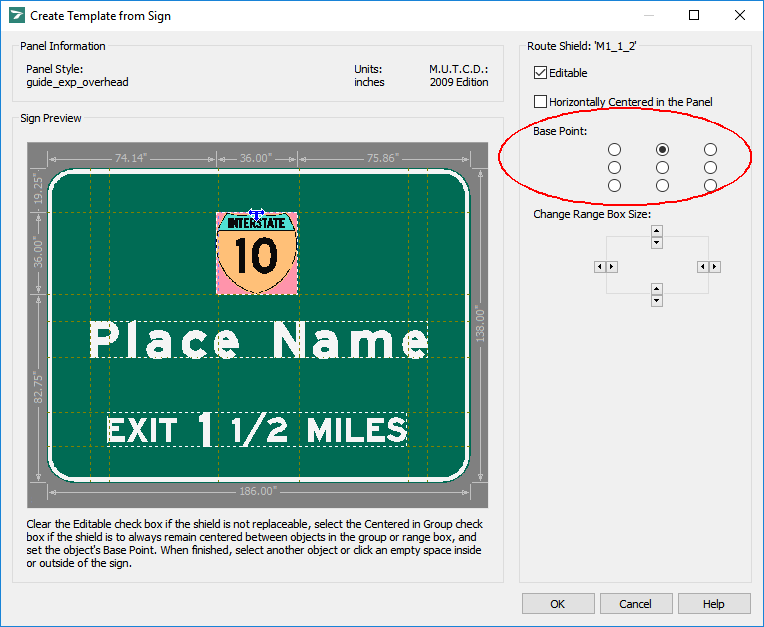Click top range box up arrow
This screenshot has width=764, height=627.
click(657, 231)
